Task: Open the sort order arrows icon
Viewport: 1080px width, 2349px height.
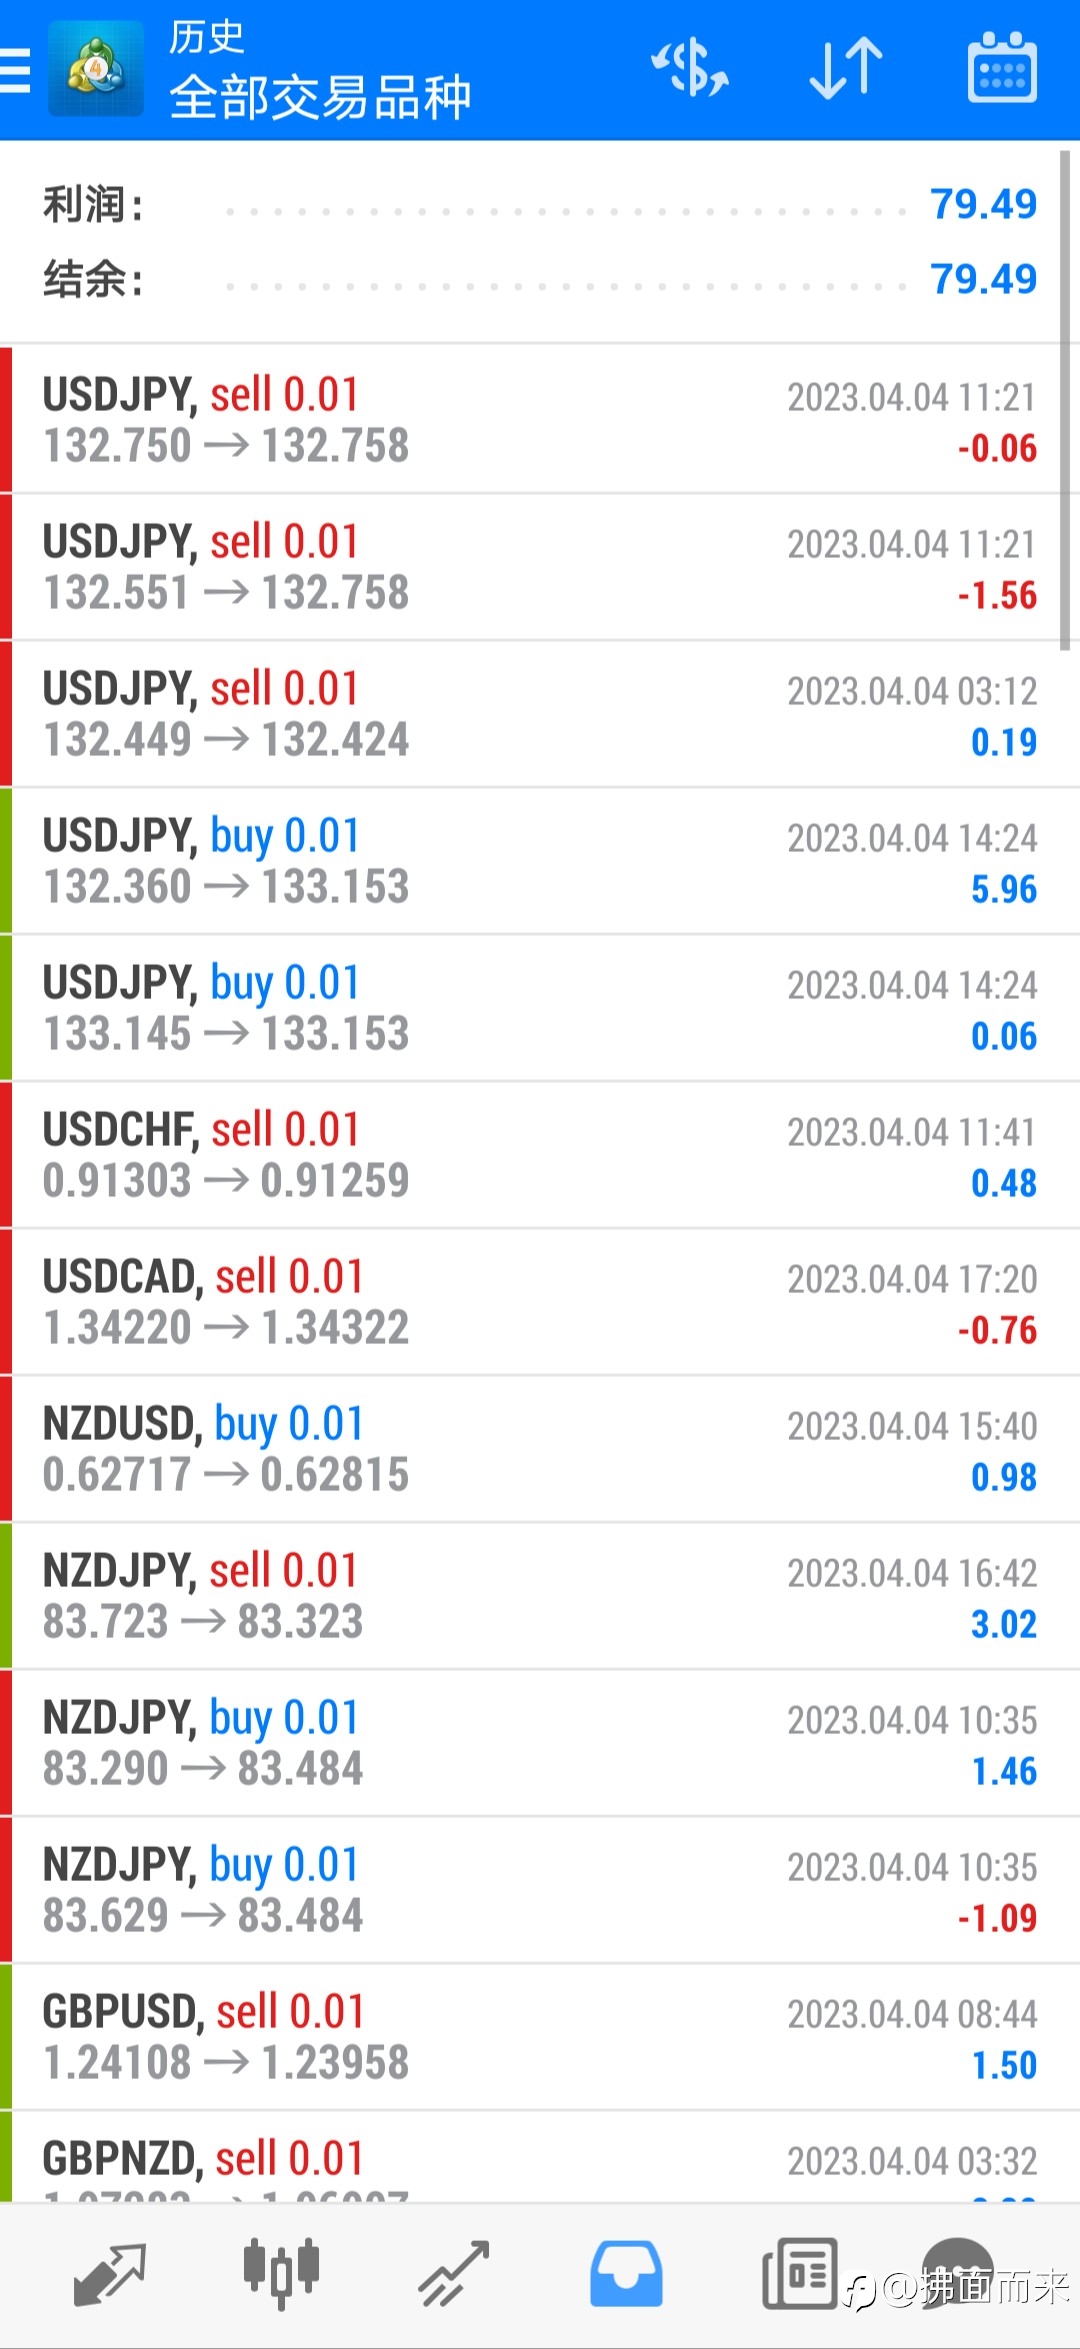Action: [x=846, y=69]
